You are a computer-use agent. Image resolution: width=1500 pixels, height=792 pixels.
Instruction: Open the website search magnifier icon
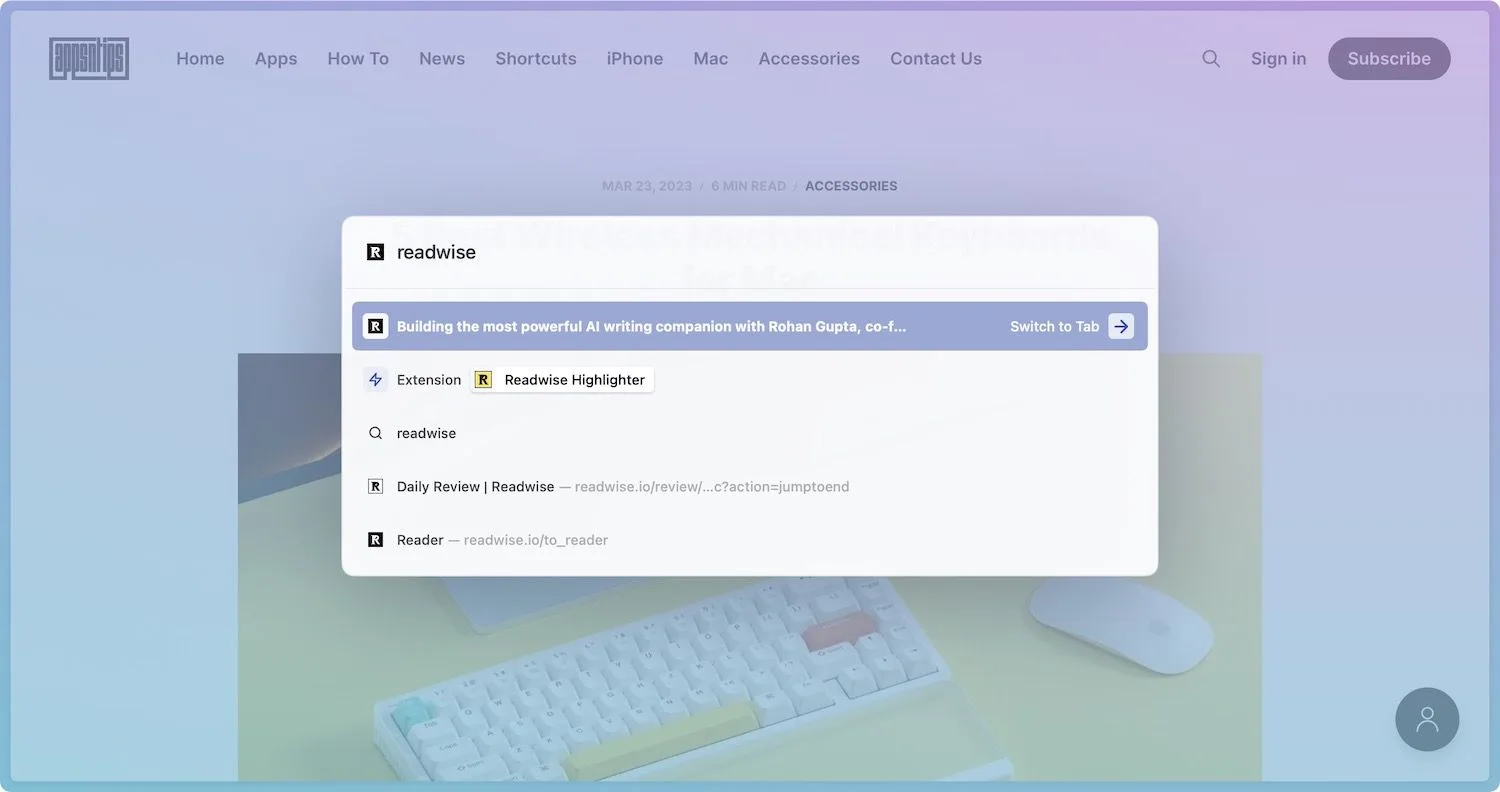tap(1211, 59)
